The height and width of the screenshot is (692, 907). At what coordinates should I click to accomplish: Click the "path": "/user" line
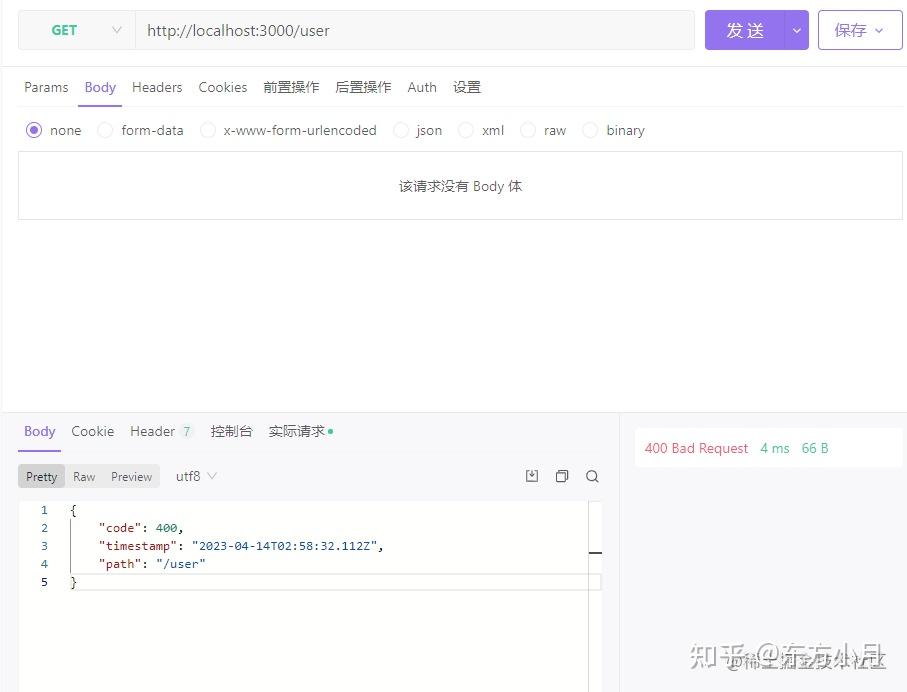pyautogui.click(x=152, y=564)
